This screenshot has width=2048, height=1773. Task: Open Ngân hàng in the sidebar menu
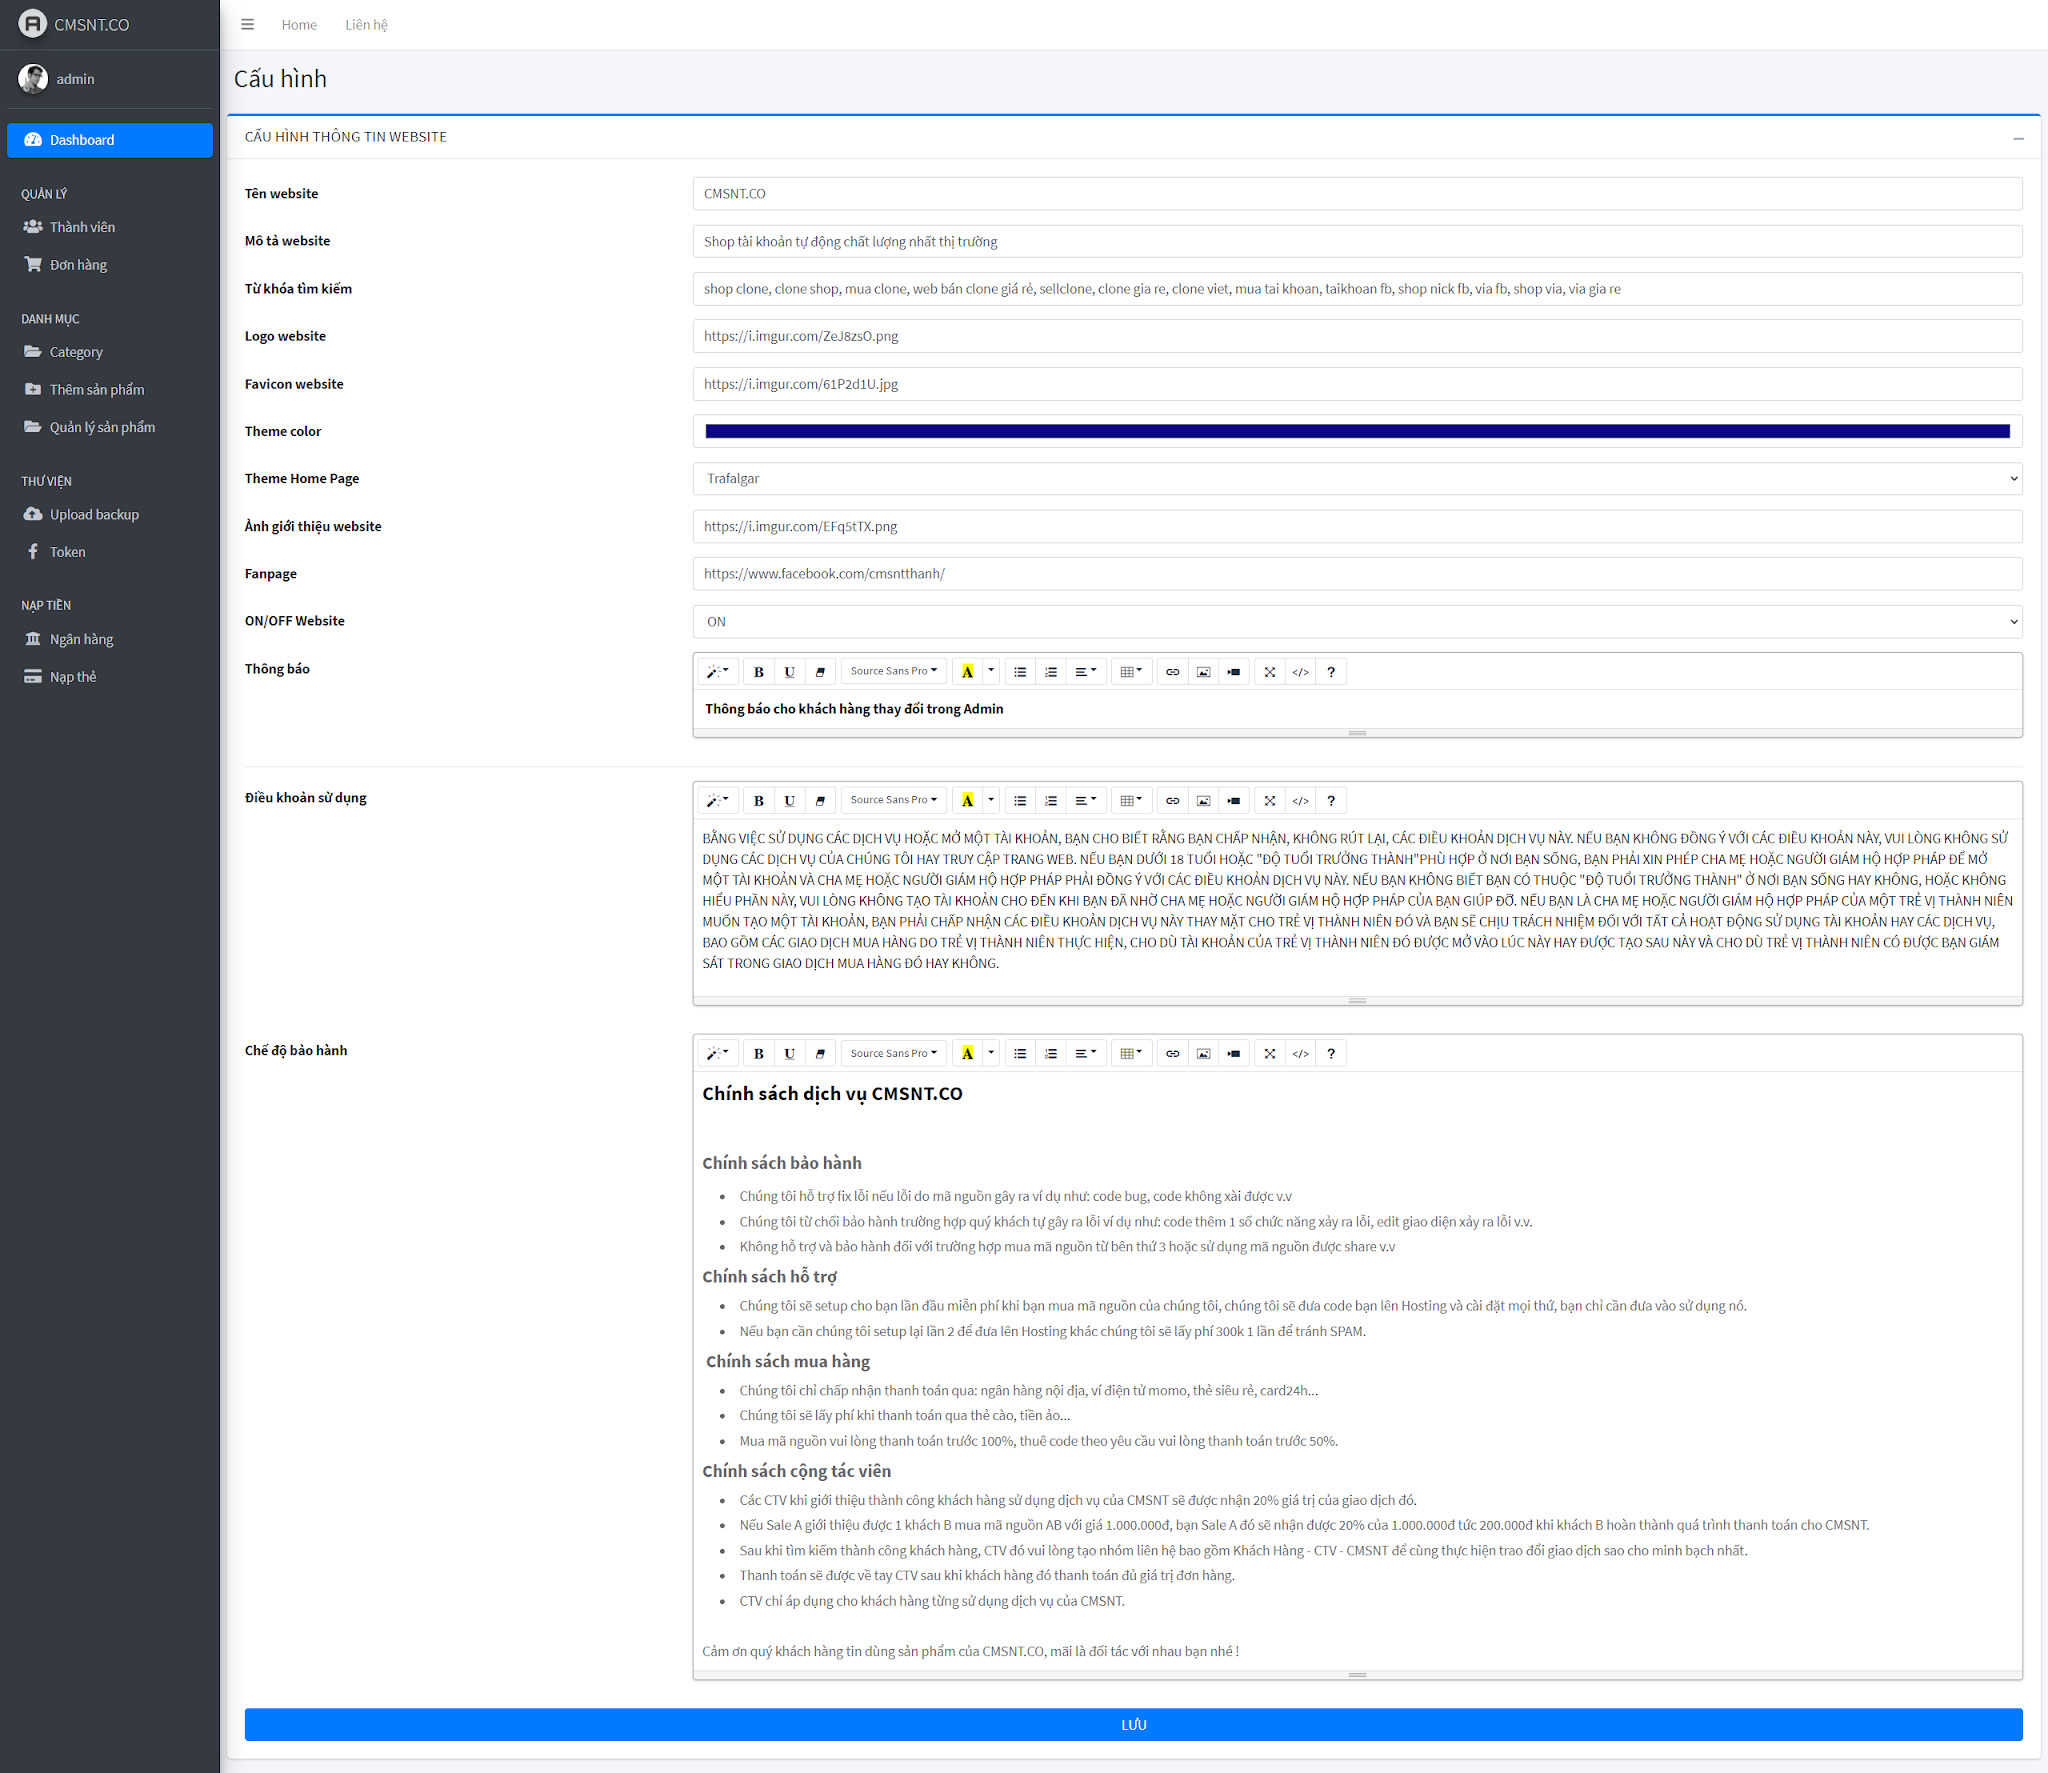81,639
